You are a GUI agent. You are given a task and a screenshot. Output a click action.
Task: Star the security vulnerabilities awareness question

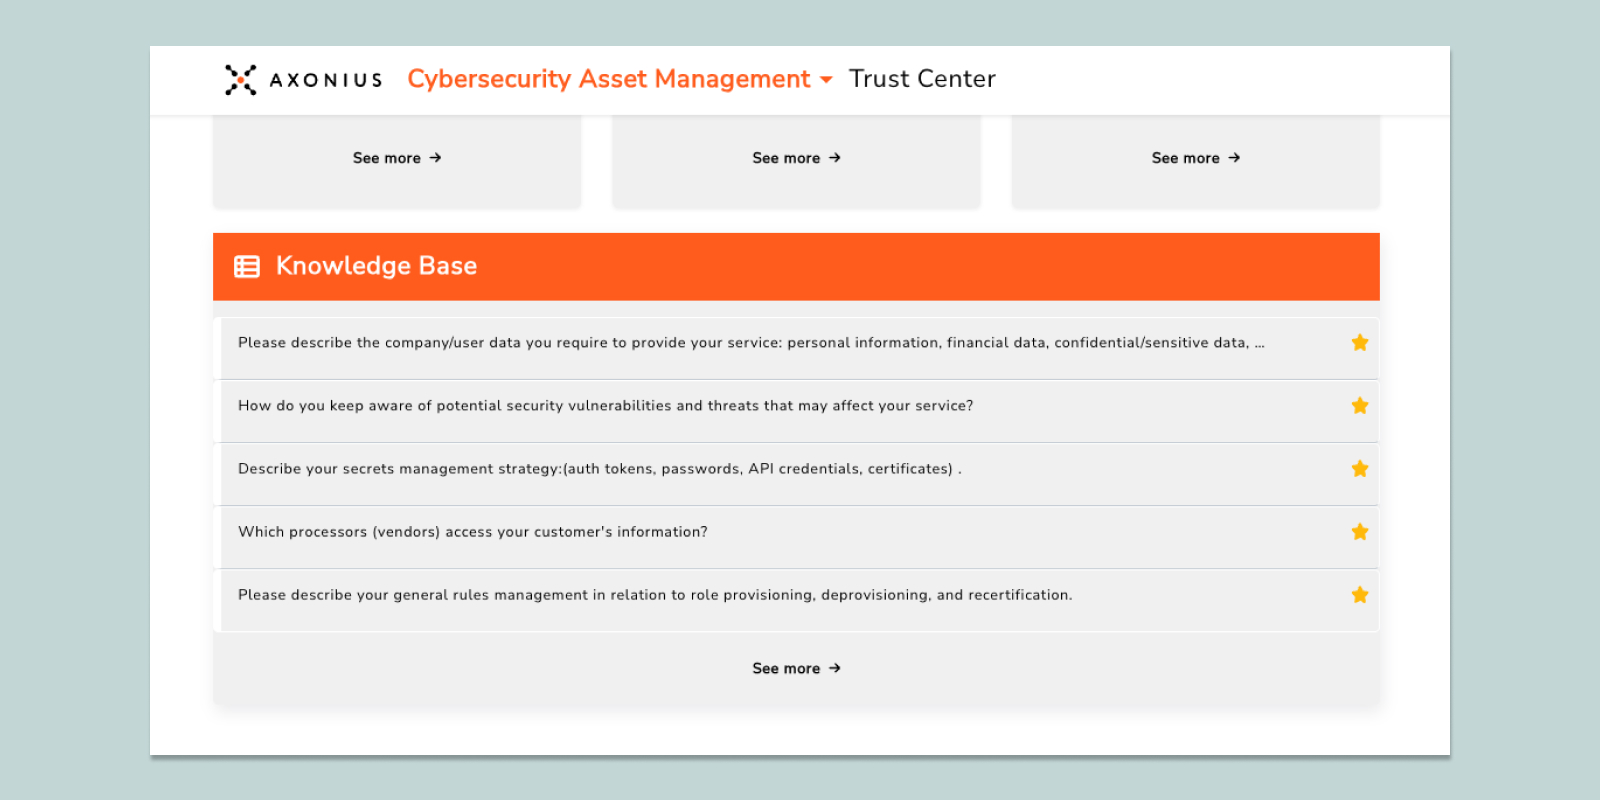pos(1360,406)
